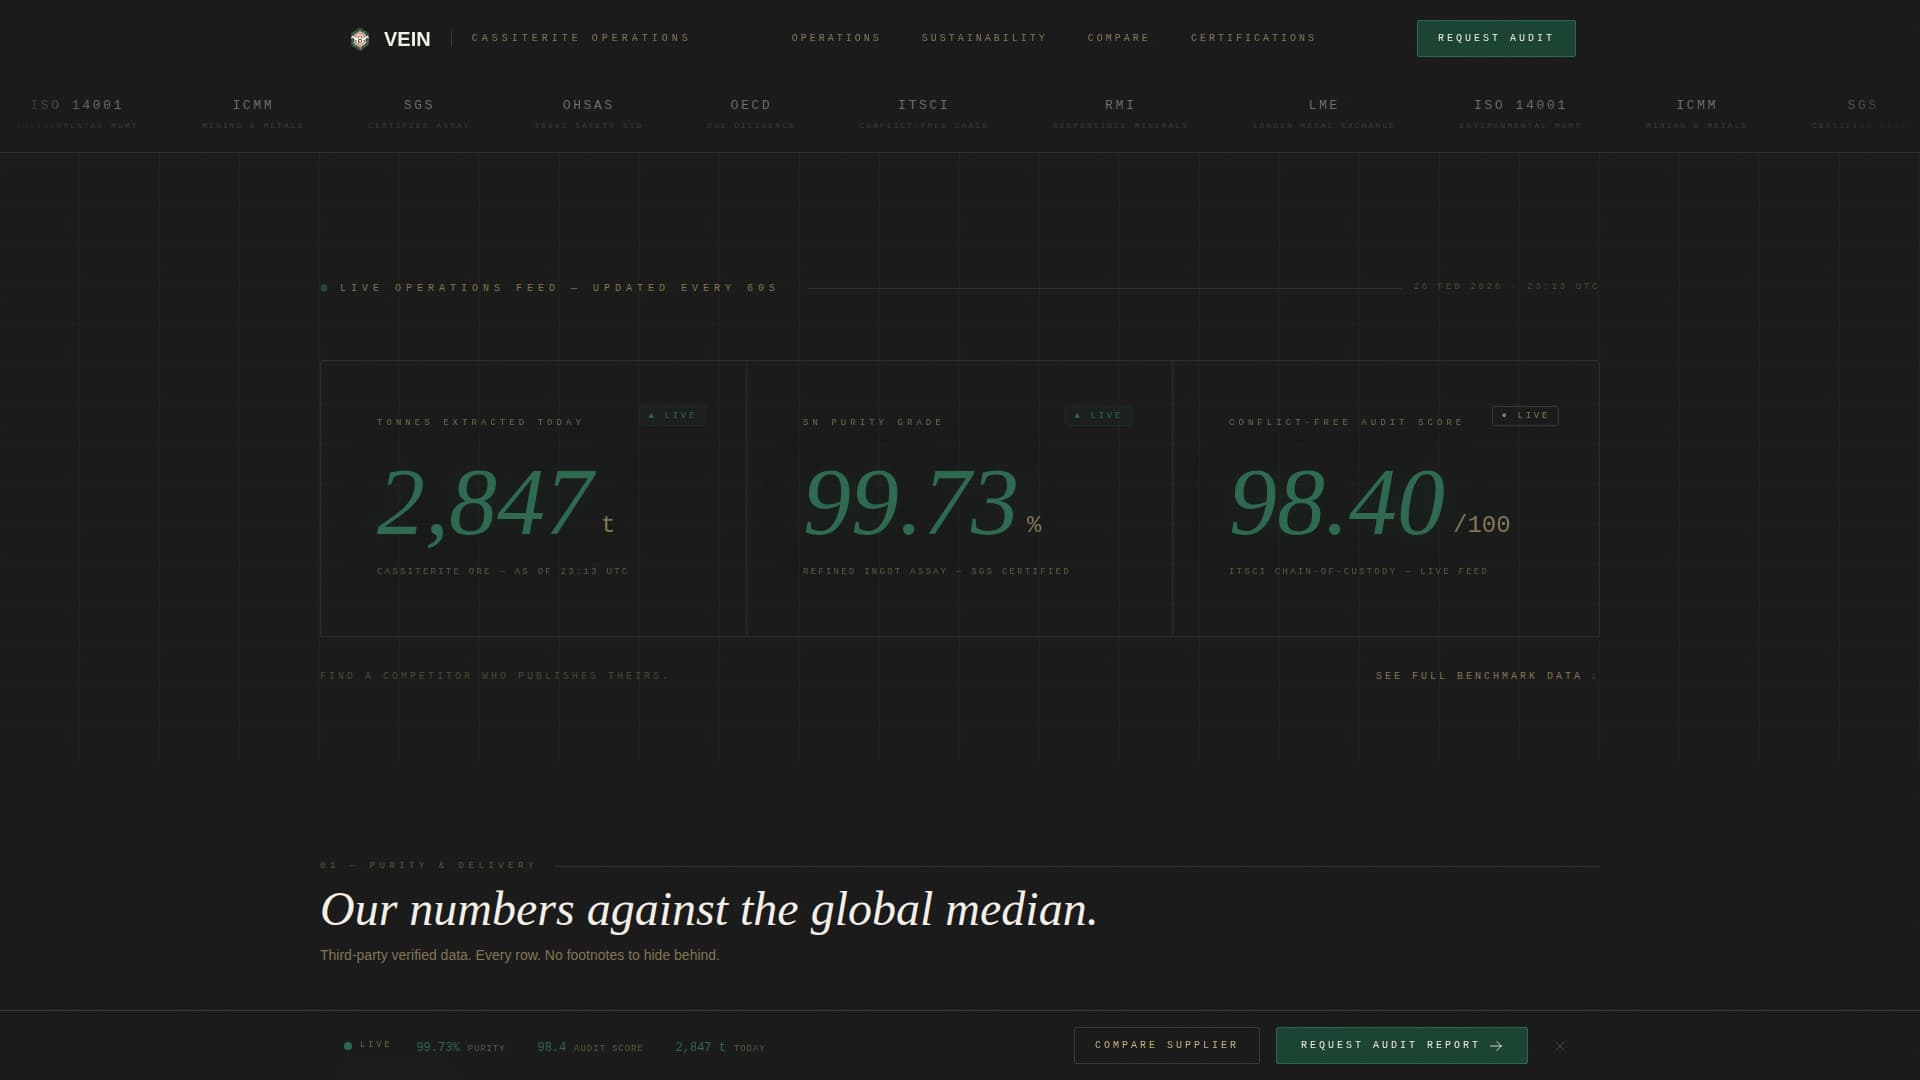Click the Compare Supplier button
1920x1080 pixels.
(x=1166, y=1045)
